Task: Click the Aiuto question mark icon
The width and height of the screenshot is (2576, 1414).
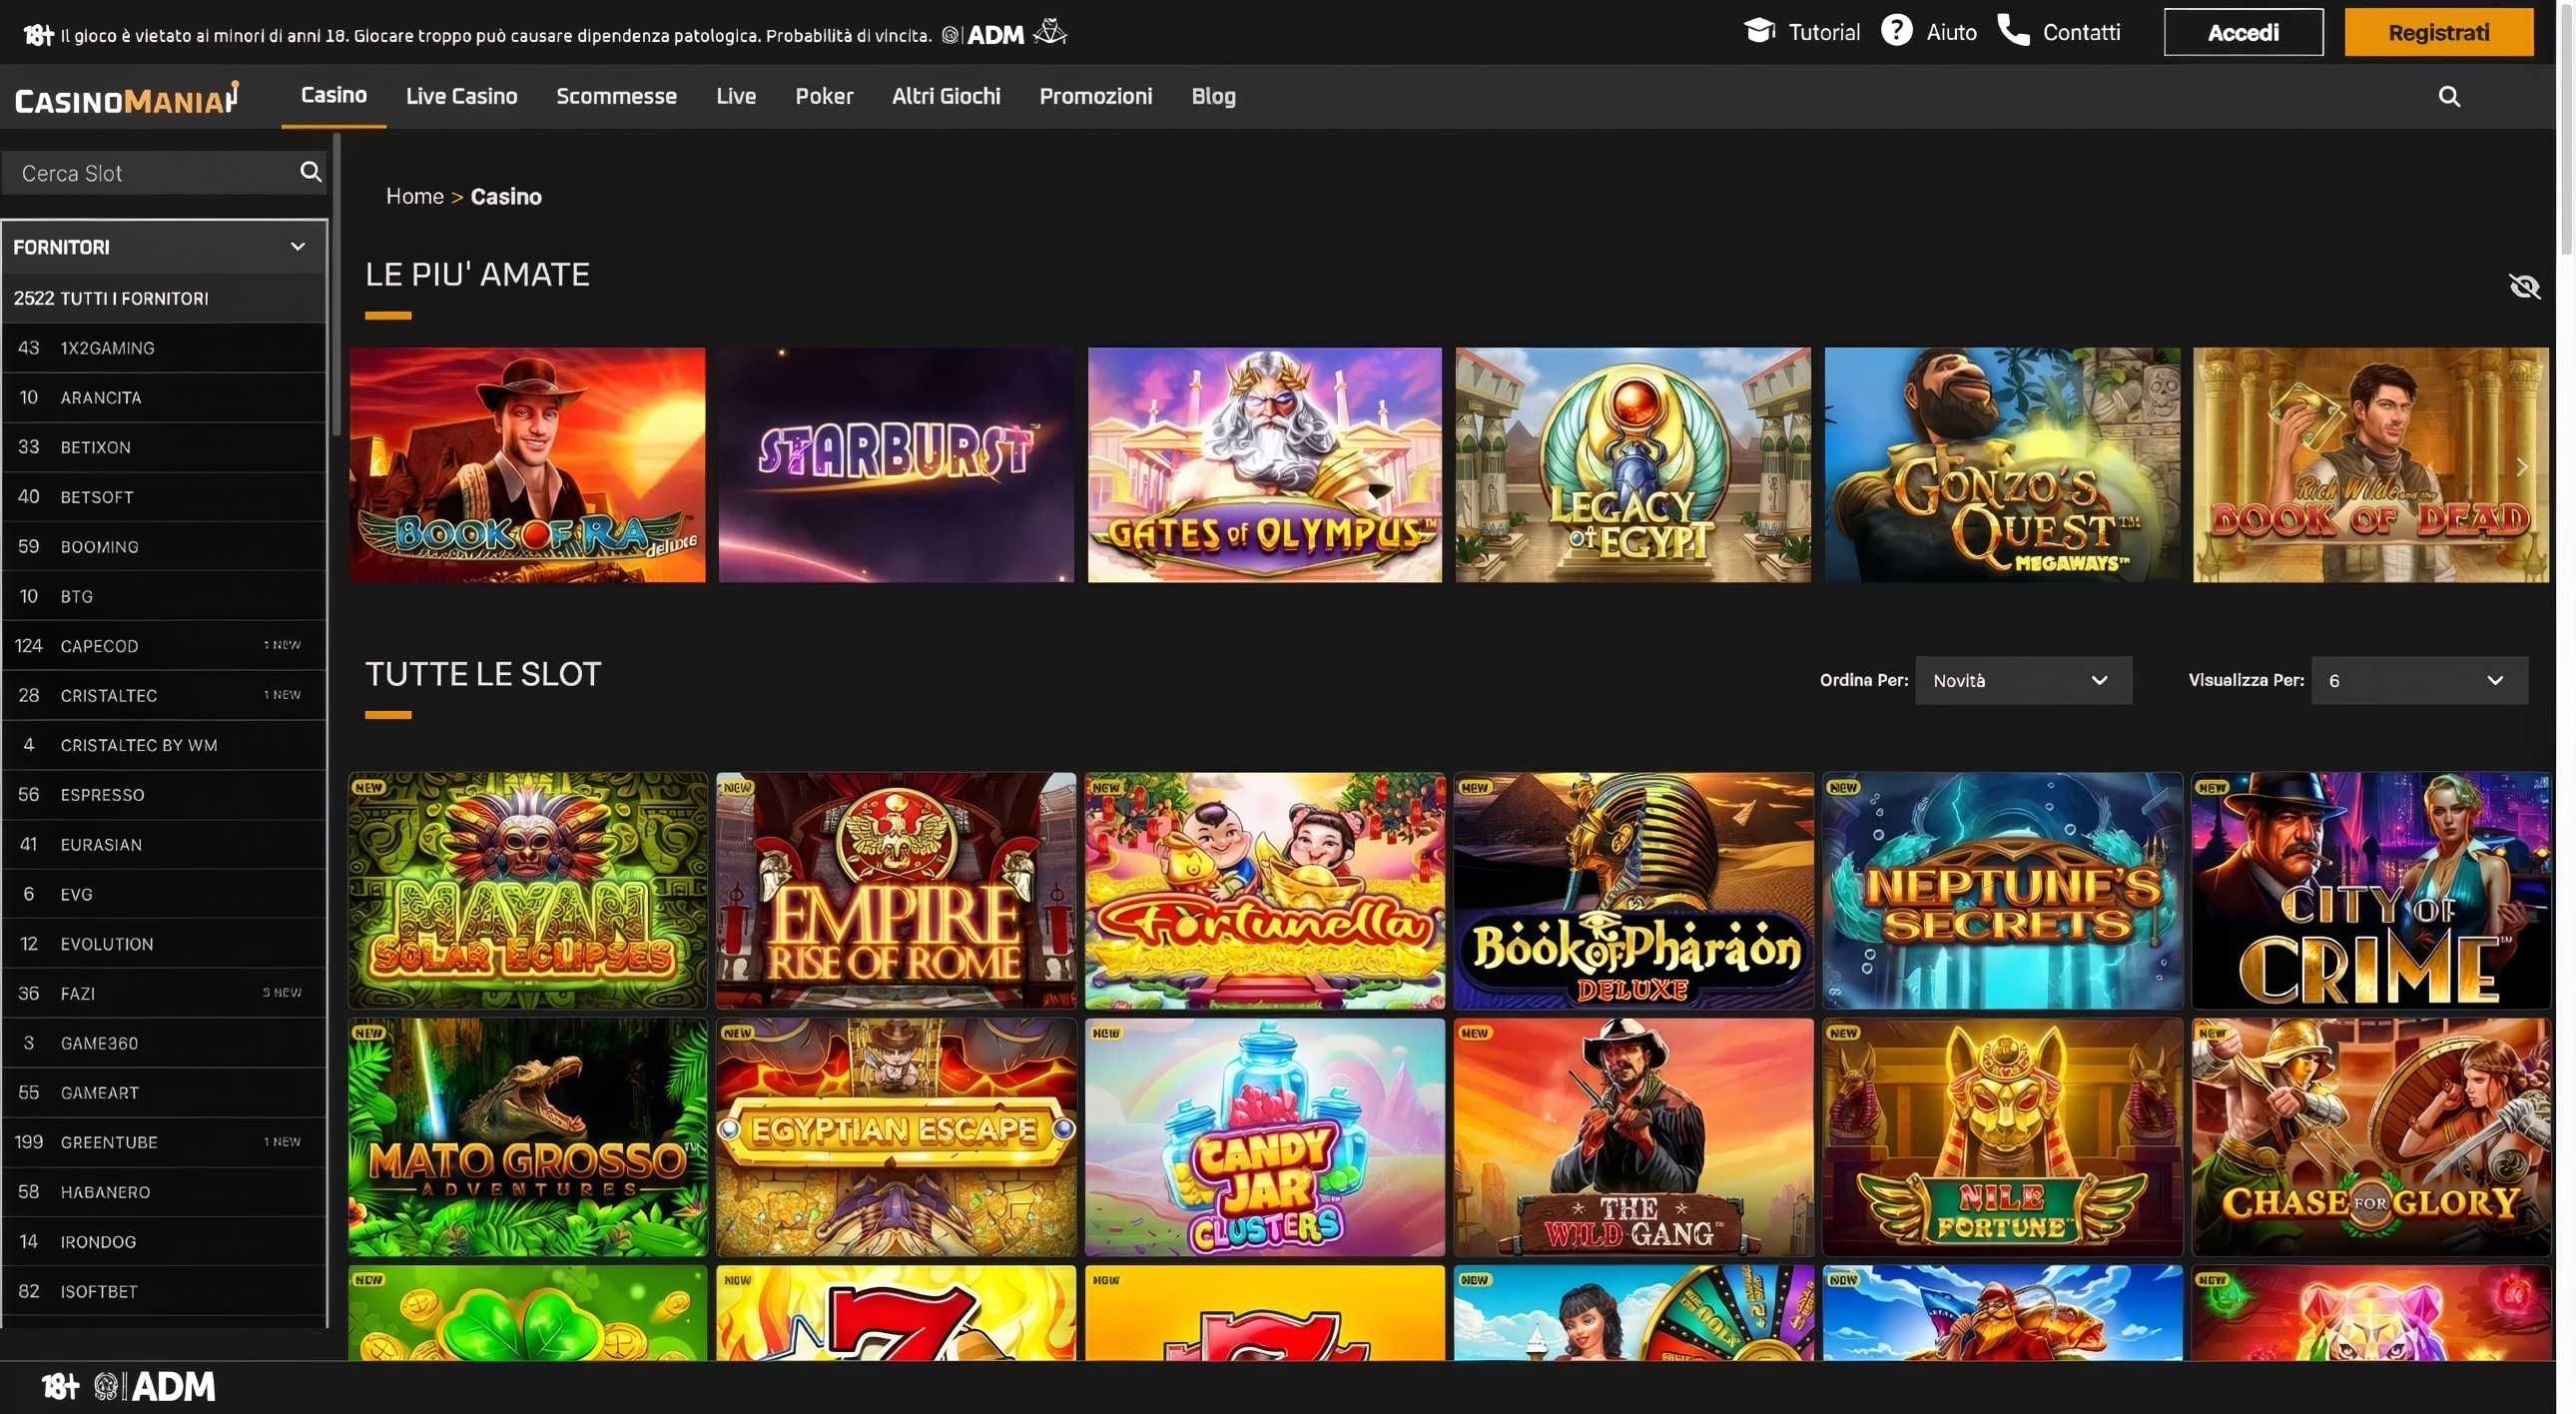Action: 1896,31
